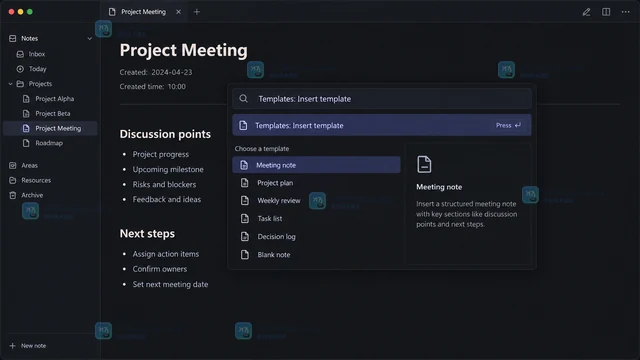Open a new tab with plus icon
Image resolution: width=640 pixels, height=360 pixels.
(x=197, y=12)
